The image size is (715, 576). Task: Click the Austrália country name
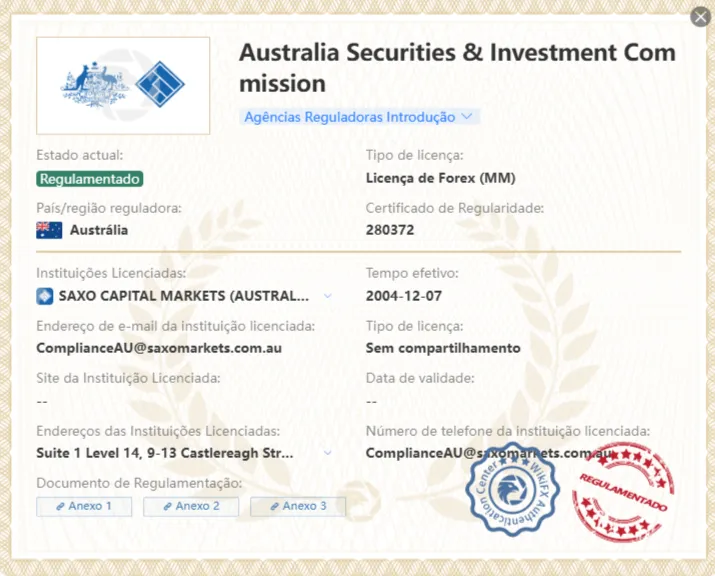click(x=99, y=230)
